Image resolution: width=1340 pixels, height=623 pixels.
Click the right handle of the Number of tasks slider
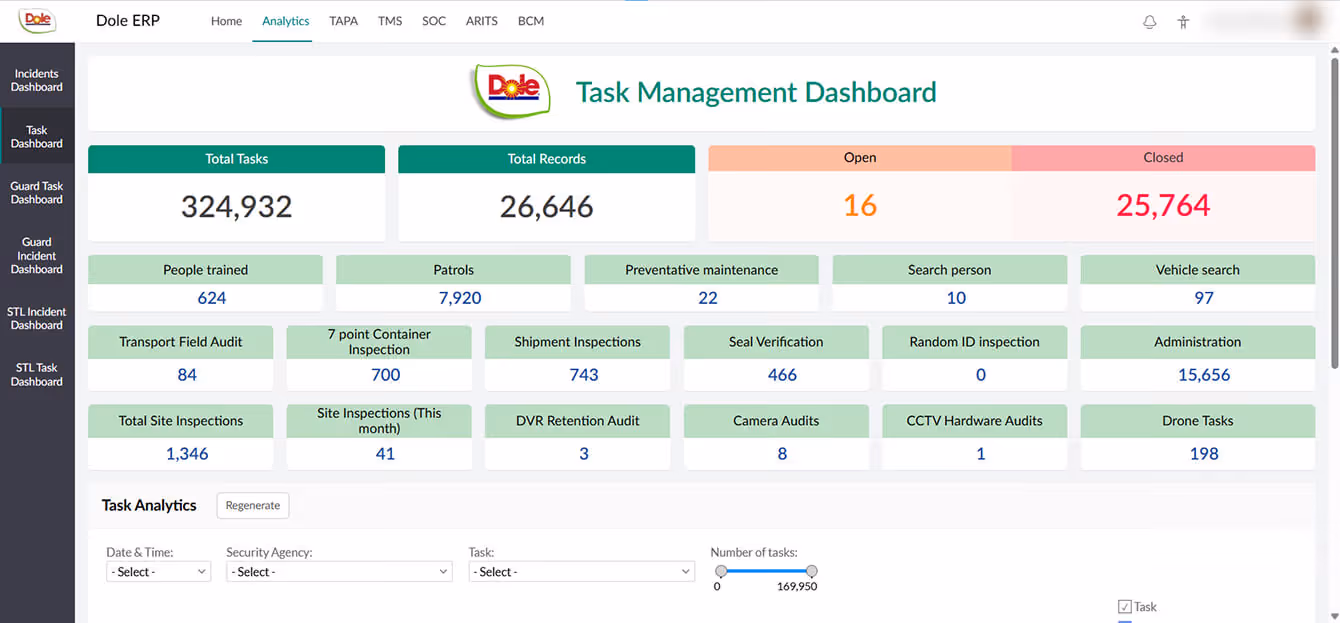812,571
